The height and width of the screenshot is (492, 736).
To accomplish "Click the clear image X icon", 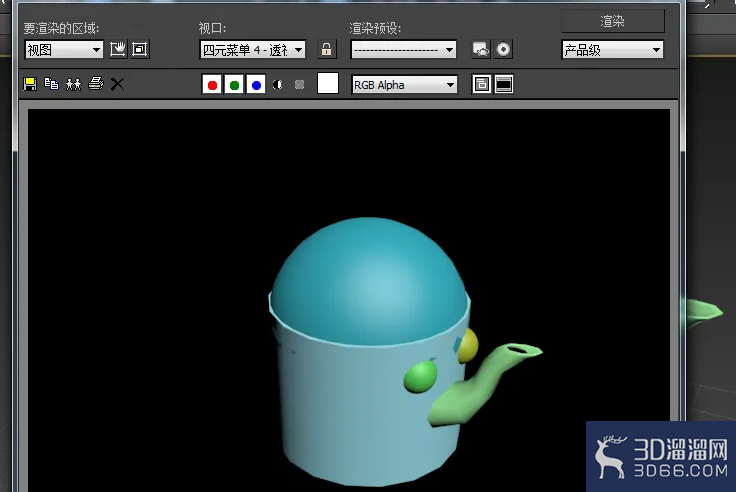I will coord(117,85).
